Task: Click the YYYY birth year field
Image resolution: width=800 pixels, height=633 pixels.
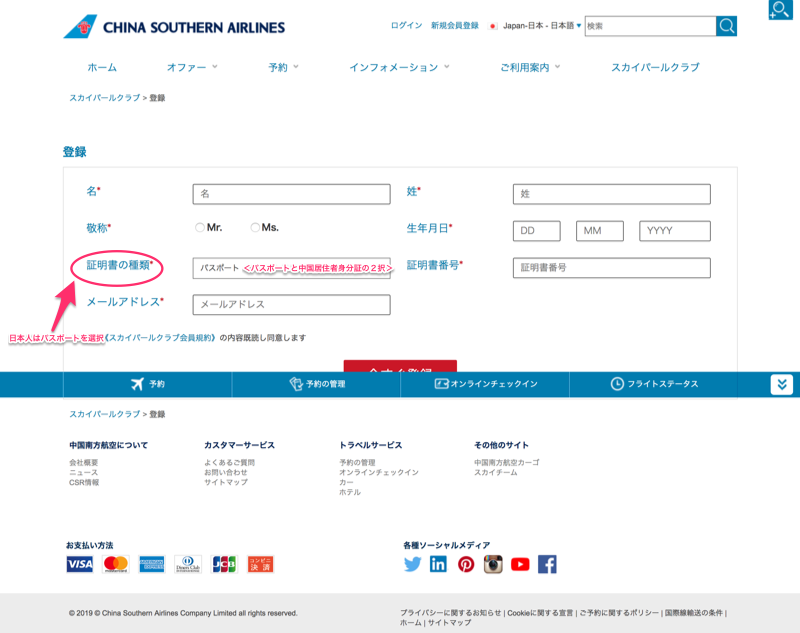Action: pyautogui.click(x=675, y=231)
